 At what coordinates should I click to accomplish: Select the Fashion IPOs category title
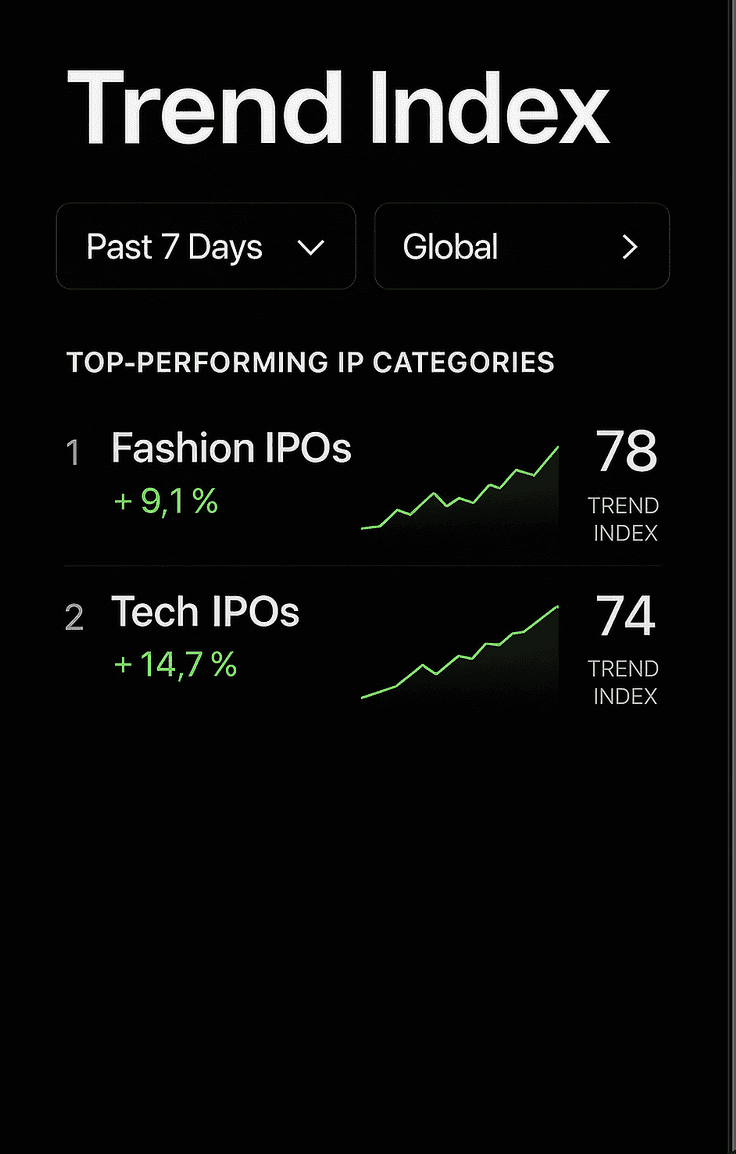pyautogui.click(x=231, y=447)
